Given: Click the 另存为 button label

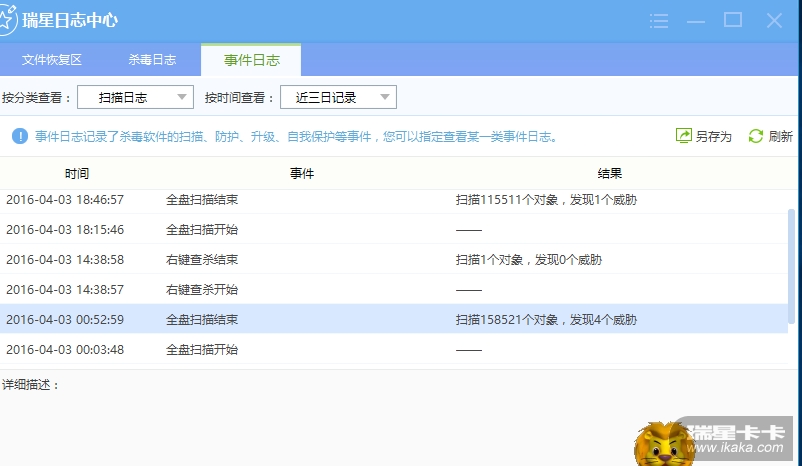Looking at the screenshot, I should click(x=714, y=137).
